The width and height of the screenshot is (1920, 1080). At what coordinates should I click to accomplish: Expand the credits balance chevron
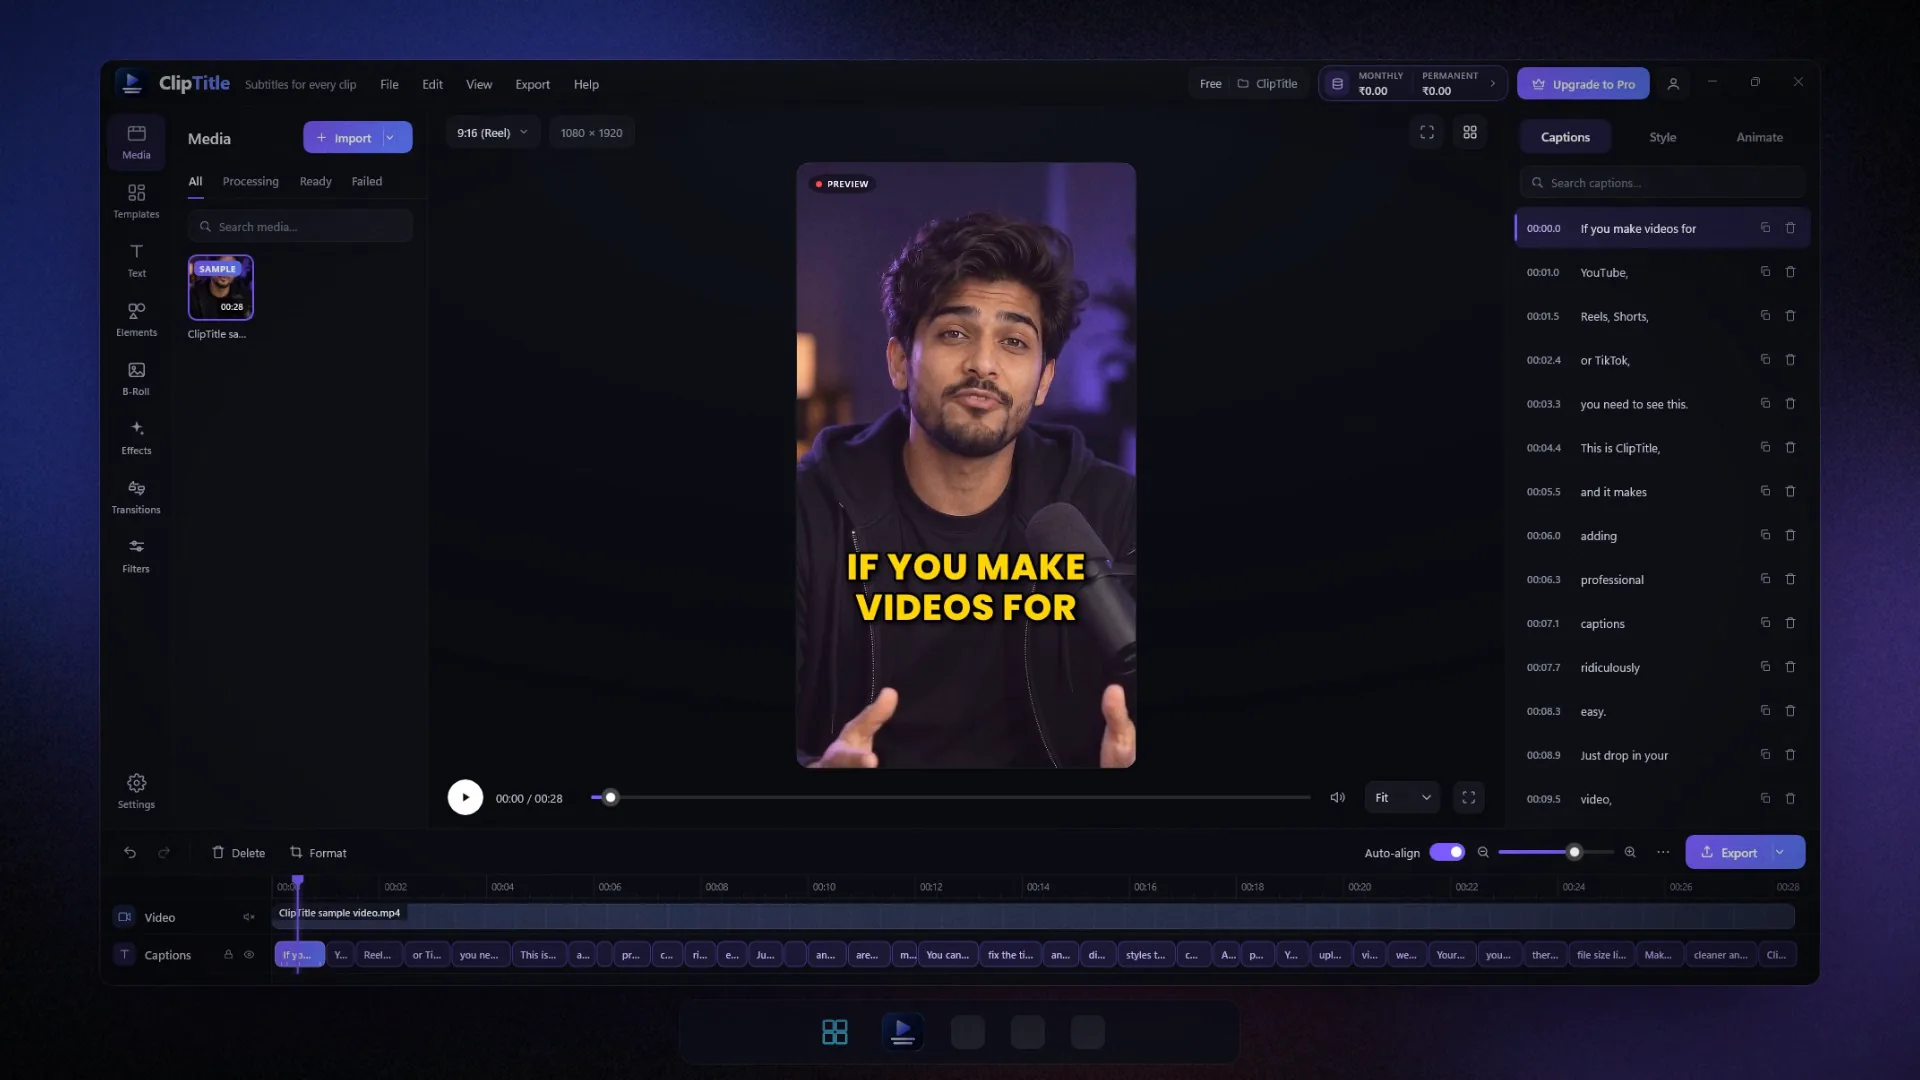(x=1493, y=84)
